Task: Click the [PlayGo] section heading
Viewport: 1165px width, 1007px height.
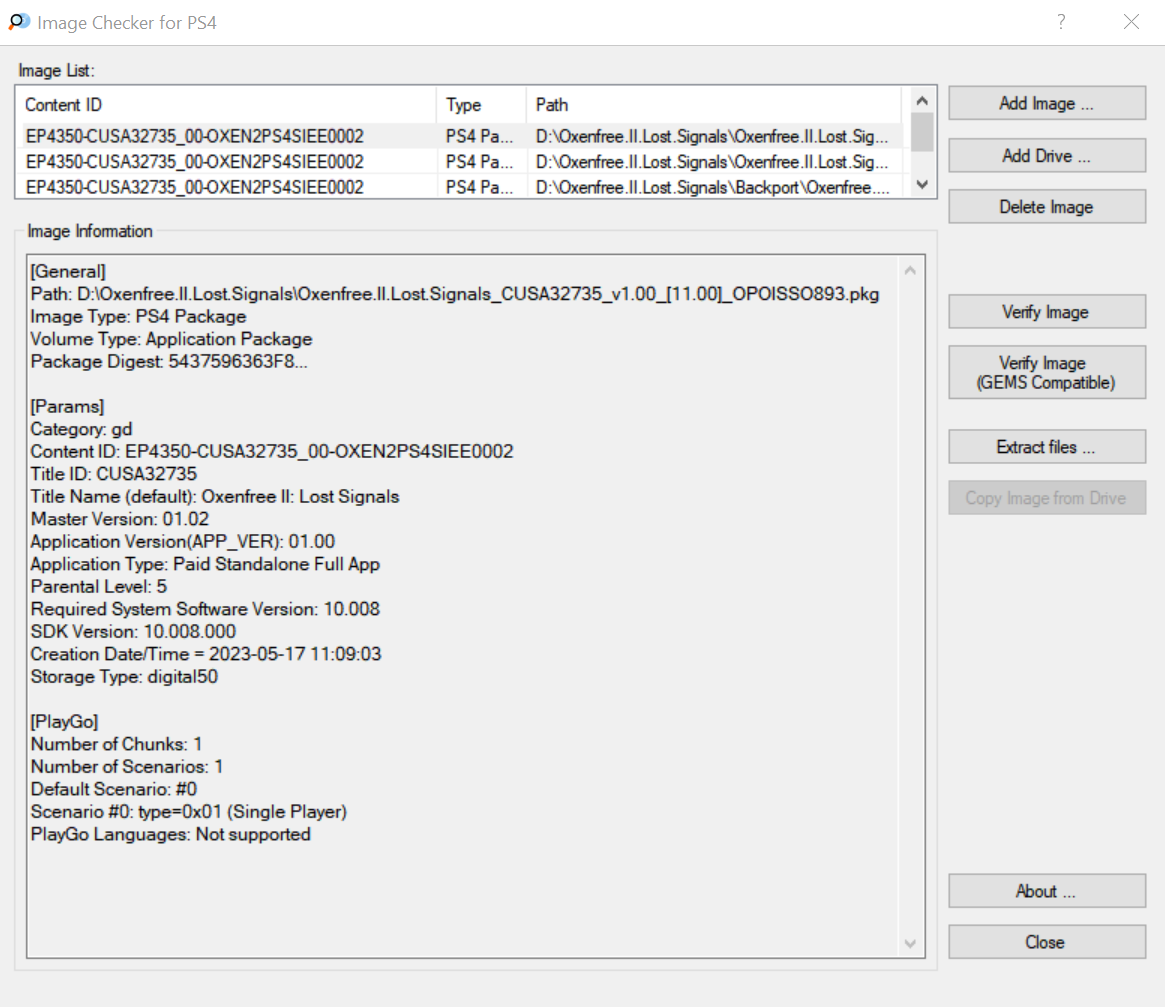Action: click(65, 722)
